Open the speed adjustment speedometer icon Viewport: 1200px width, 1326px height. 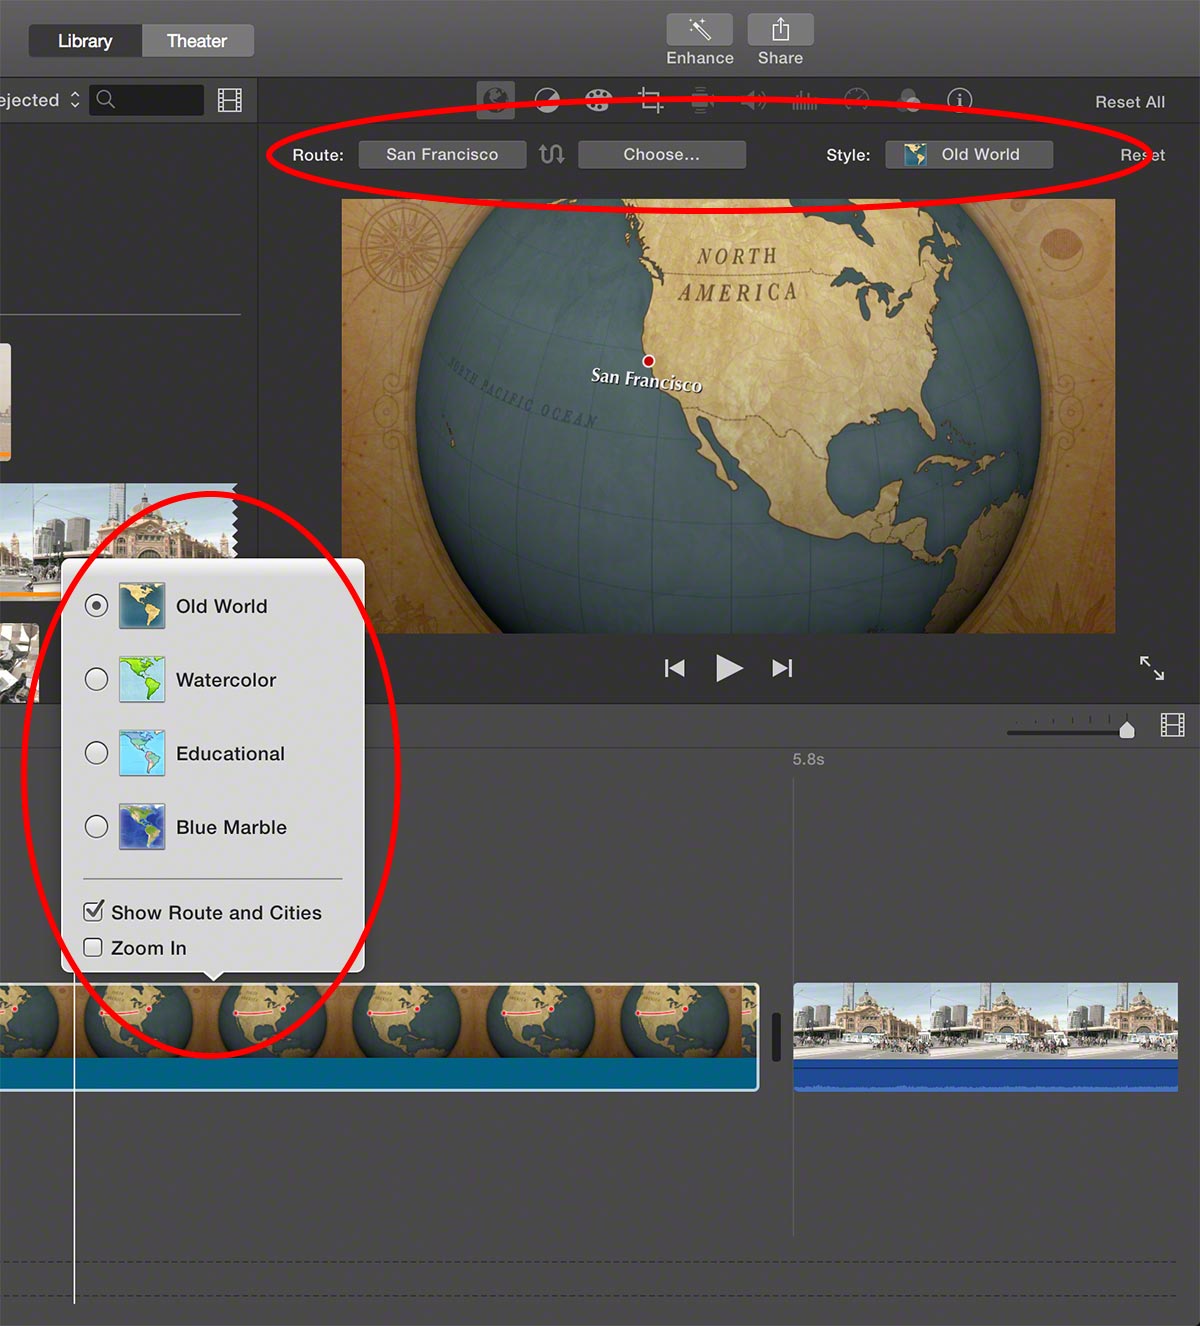(x=857, y=100)
